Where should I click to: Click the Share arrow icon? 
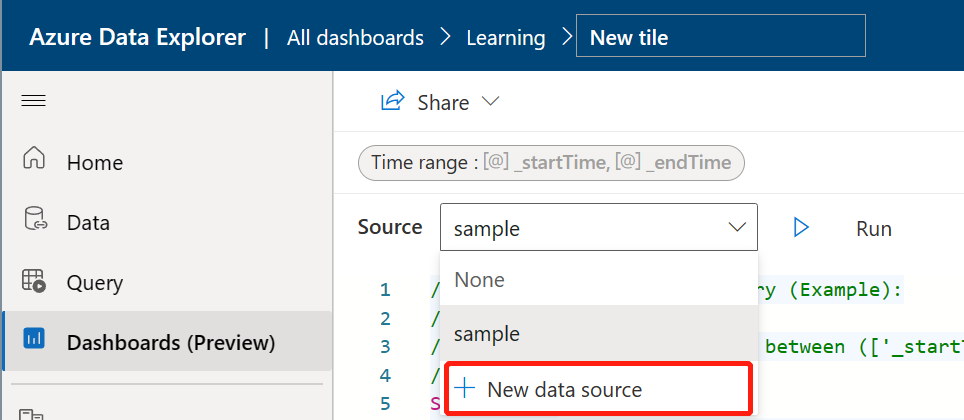click(392, 101)
